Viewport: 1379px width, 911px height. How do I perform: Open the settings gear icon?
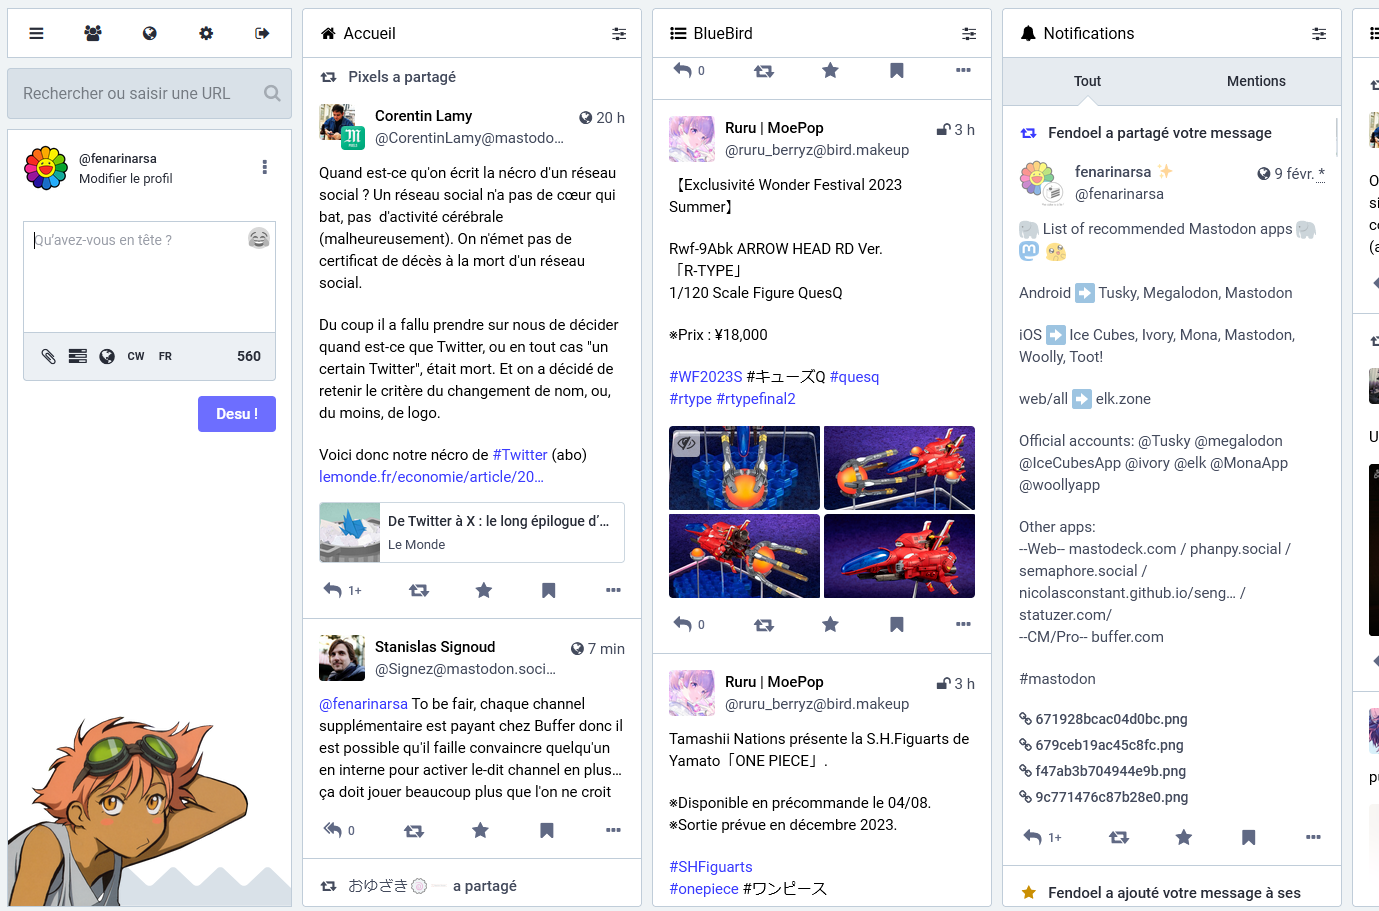pos(206,33)
